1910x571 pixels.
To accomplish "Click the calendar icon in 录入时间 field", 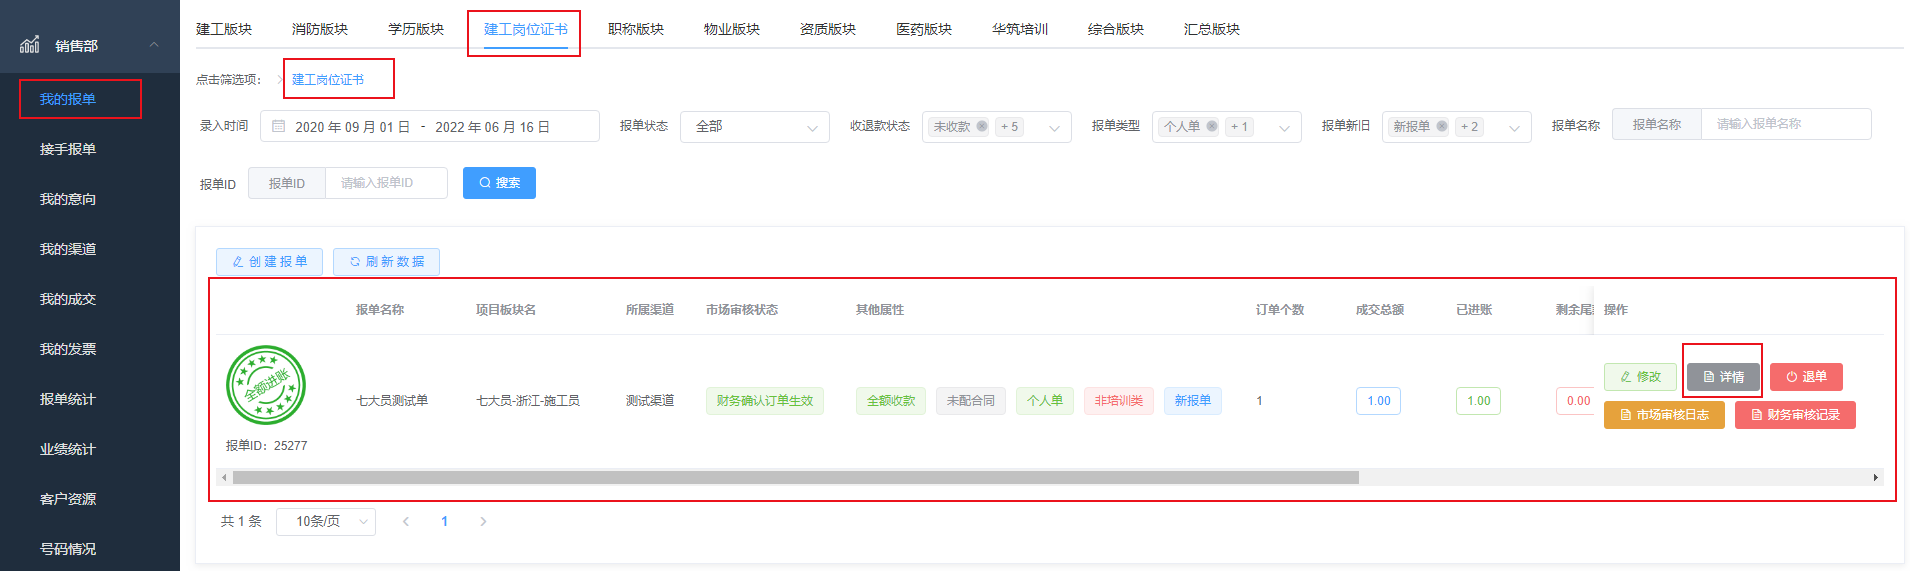I will point(279,127).
